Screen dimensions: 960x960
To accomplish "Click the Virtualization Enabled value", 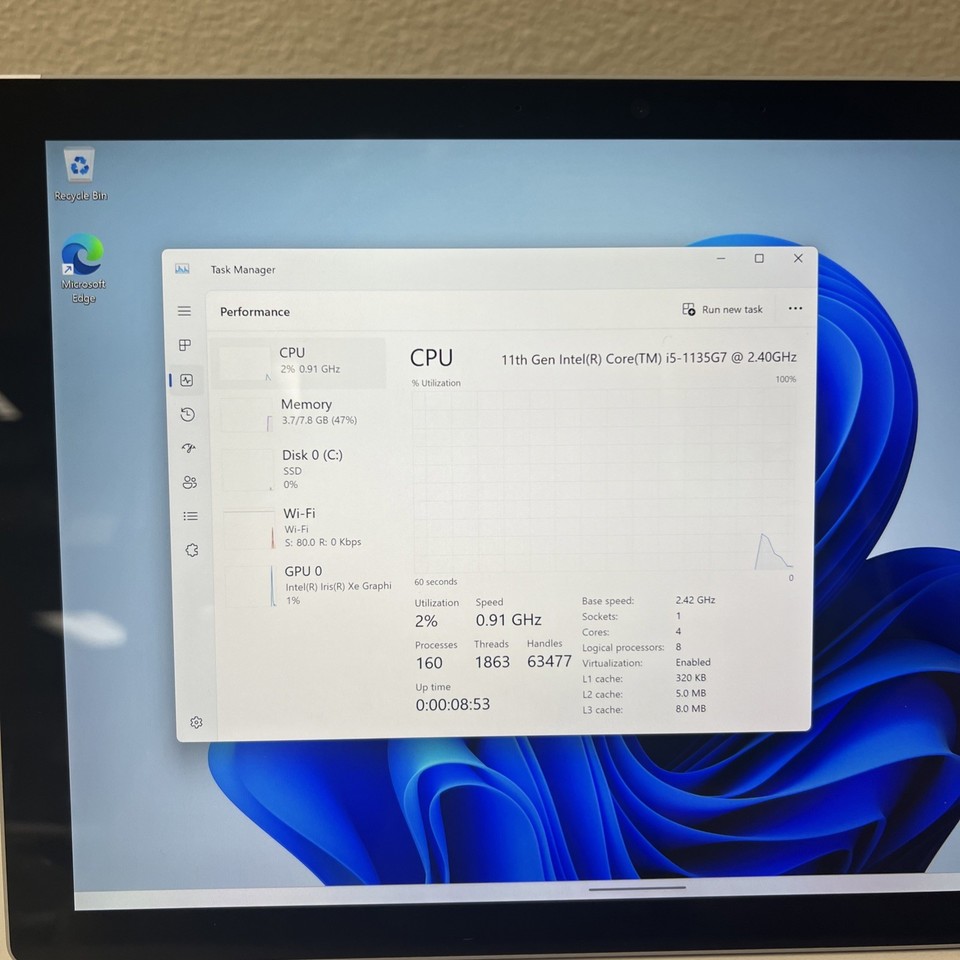I will click(x=693, y=662).
